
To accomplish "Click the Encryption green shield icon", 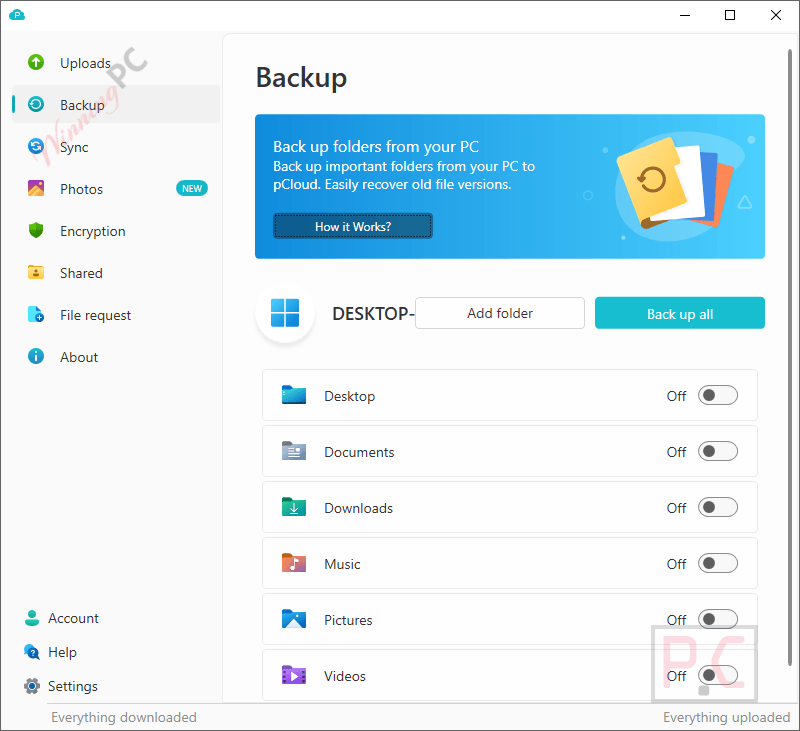I will pyautogui.click(x=36, y=231).
